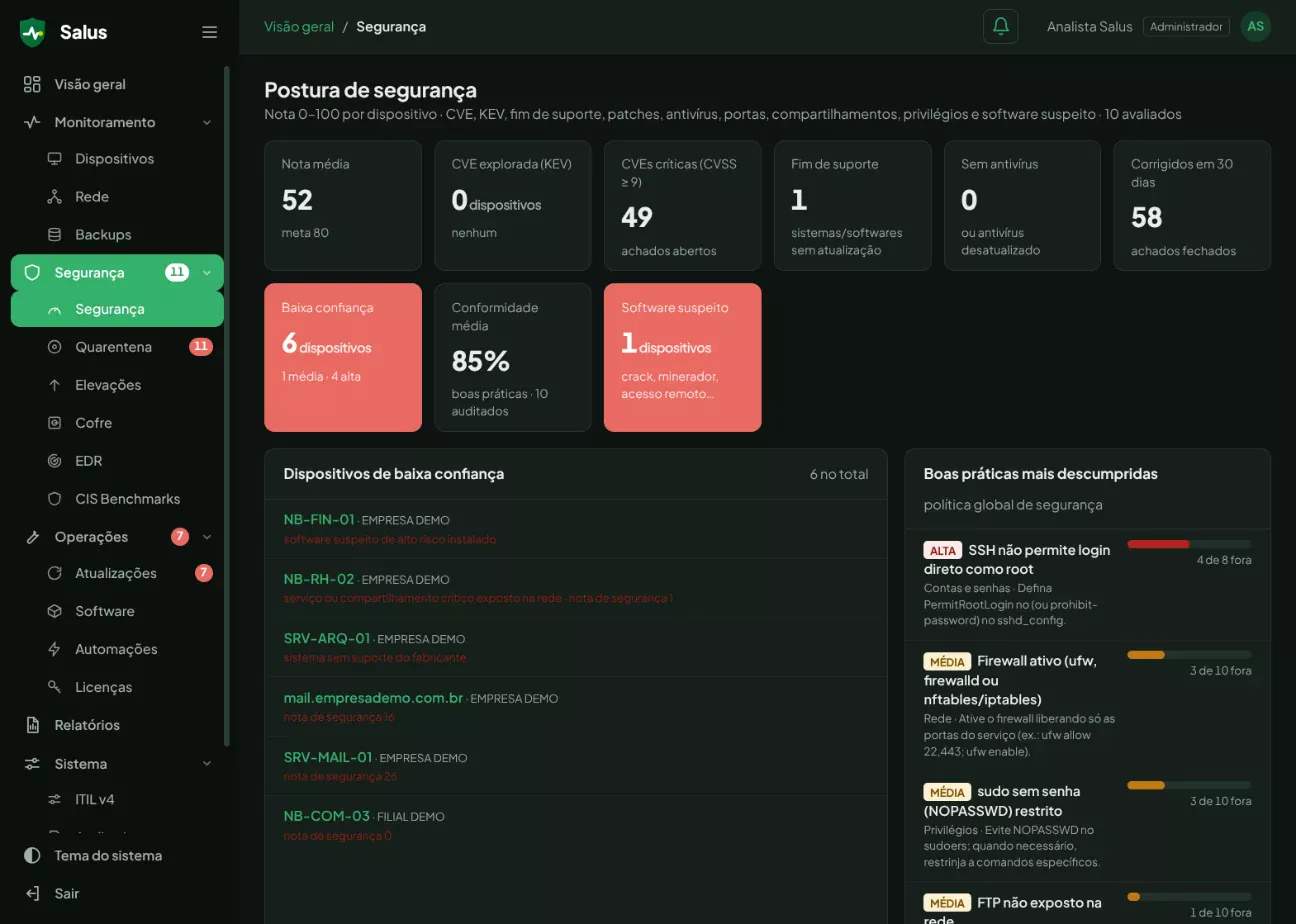Click the Cofre vault icon
Screen dimensions: 1296x924
54,423
